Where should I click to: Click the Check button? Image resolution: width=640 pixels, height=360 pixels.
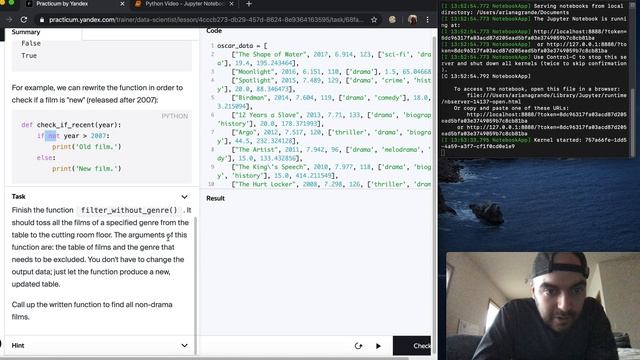pyautogui.click(x=412, y=346)
